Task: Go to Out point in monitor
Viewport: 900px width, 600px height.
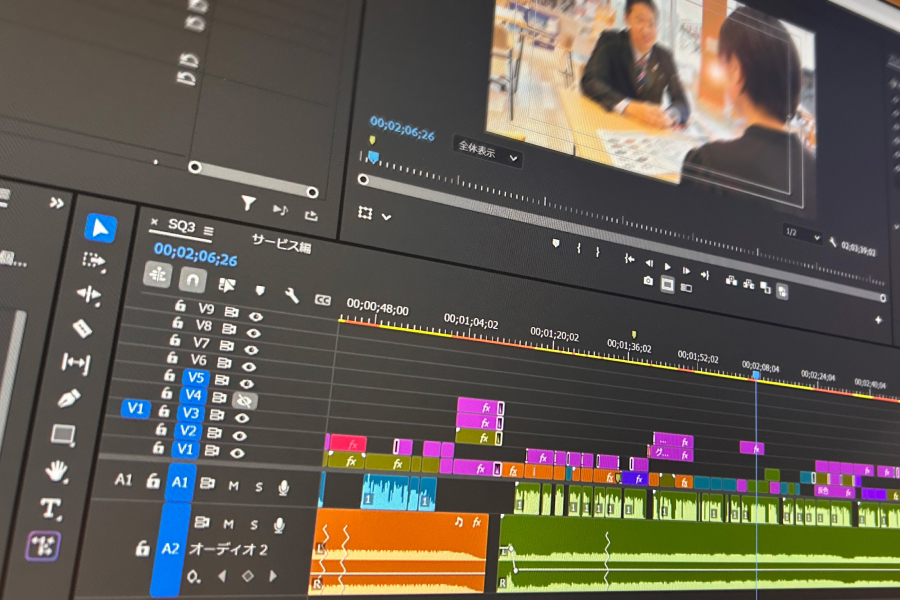Action: point(705,276)
